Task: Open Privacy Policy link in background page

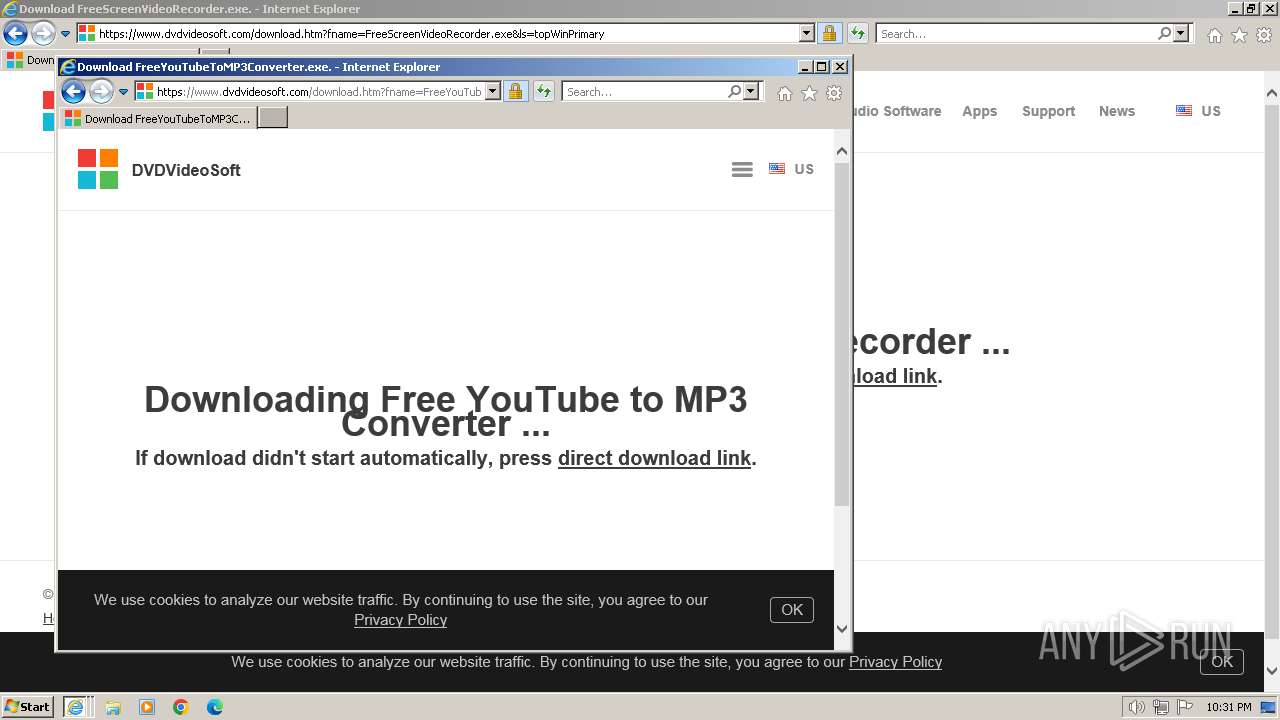Action: pyautogui.click(x=895, y=662)
